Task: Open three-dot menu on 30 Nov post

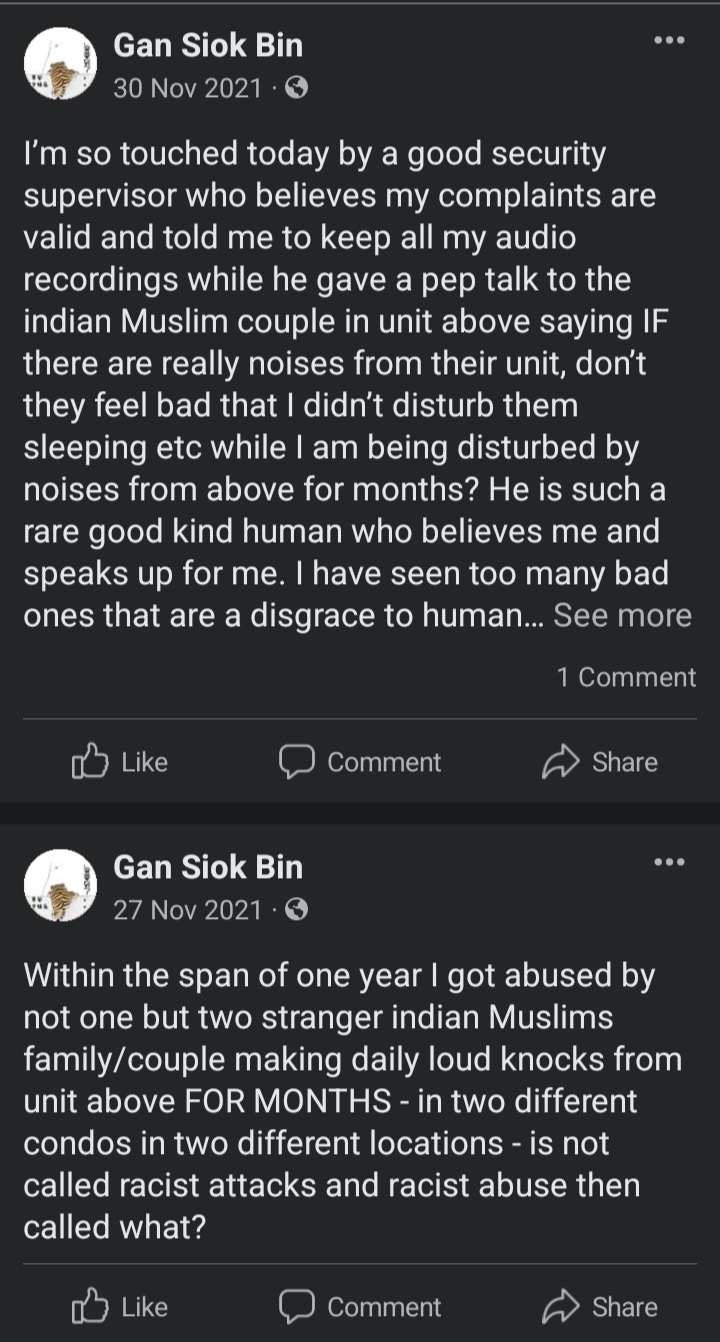Action: [x=669, y=41]
